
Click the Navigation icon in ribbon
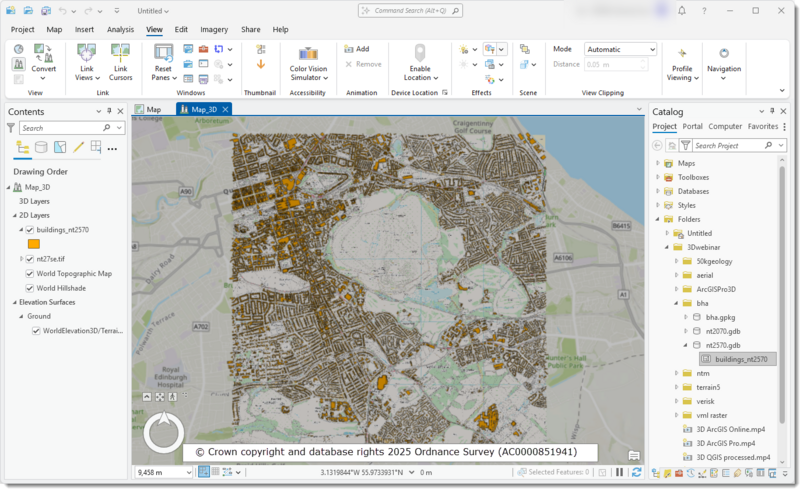click(723, 53)
